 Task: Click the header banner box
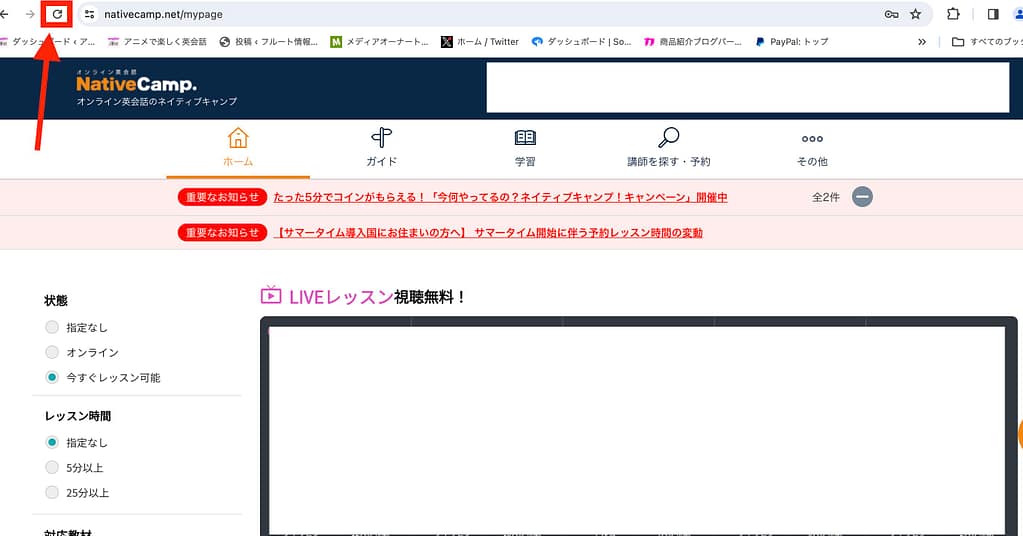click(748, 87)
